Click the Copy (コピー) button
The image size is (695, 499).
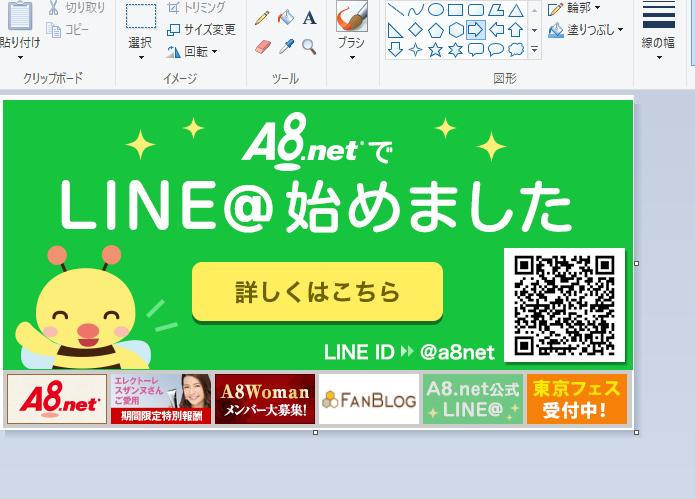(67, 30)
